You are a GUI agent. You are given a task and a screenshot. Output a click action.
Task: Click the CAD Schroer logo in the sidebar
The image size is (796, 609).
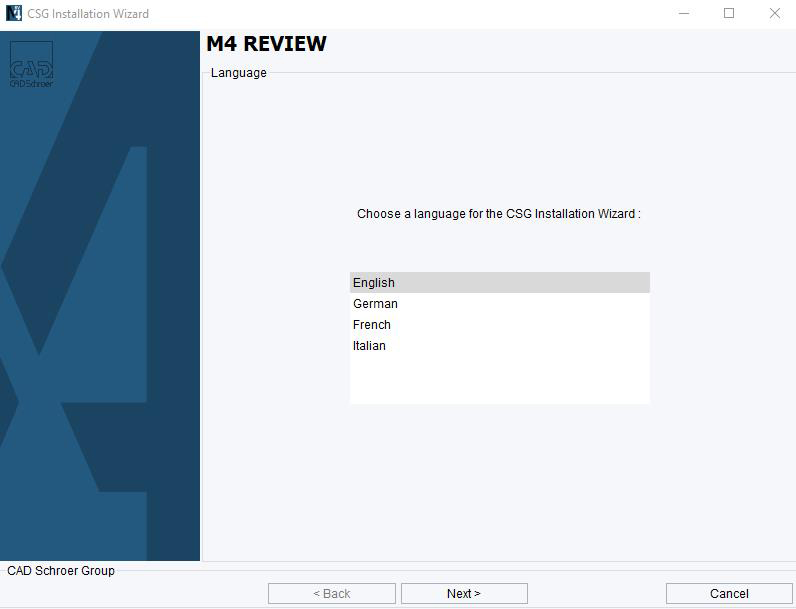[31, 64]
